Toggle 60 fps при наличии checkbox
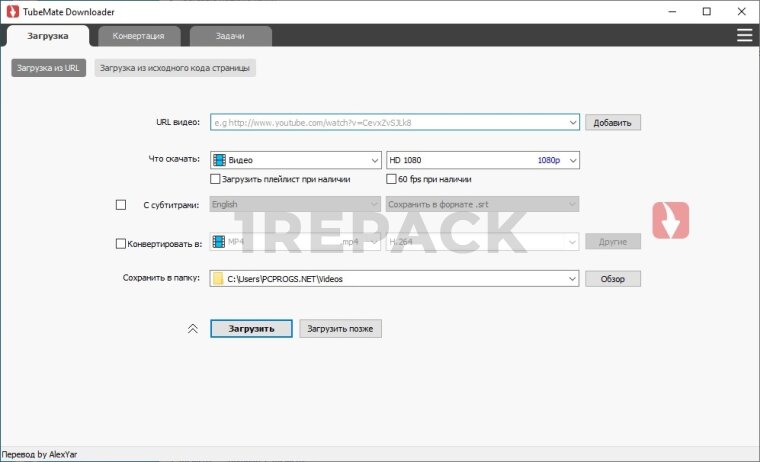 (391, 179)
